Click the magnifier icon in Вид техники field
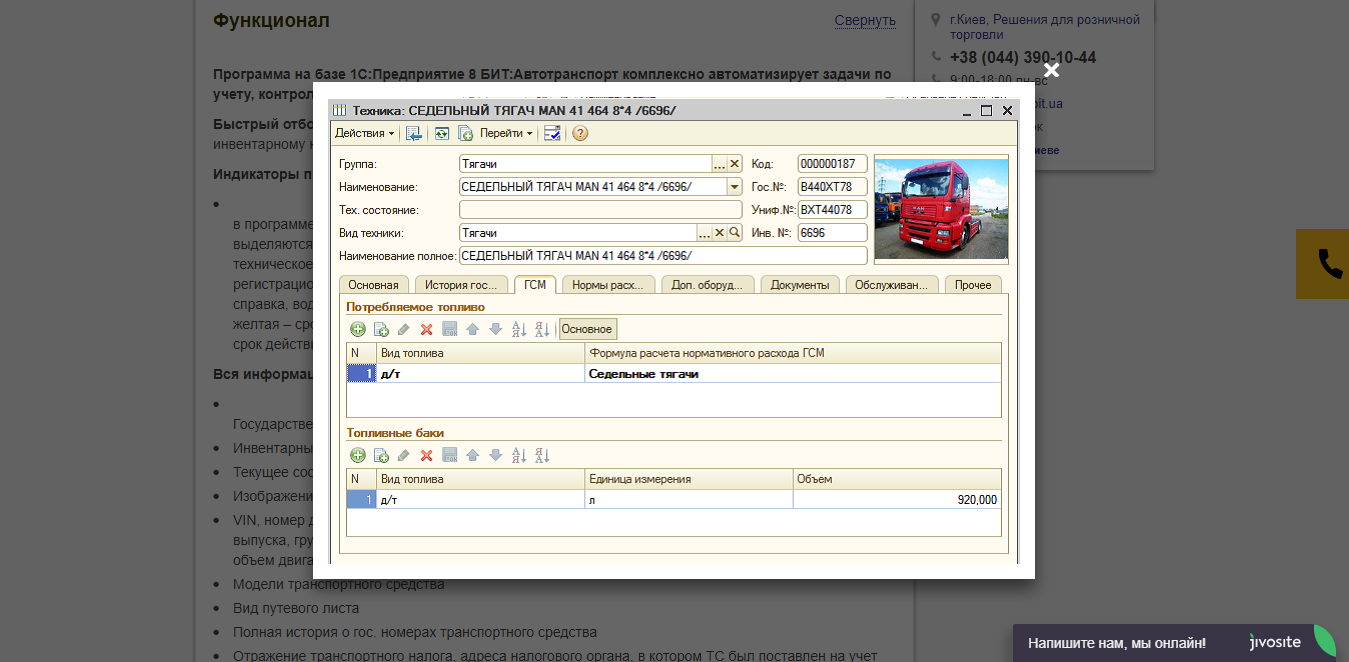Viewport: 1349px width, 662px height. [x=734, y=233]
